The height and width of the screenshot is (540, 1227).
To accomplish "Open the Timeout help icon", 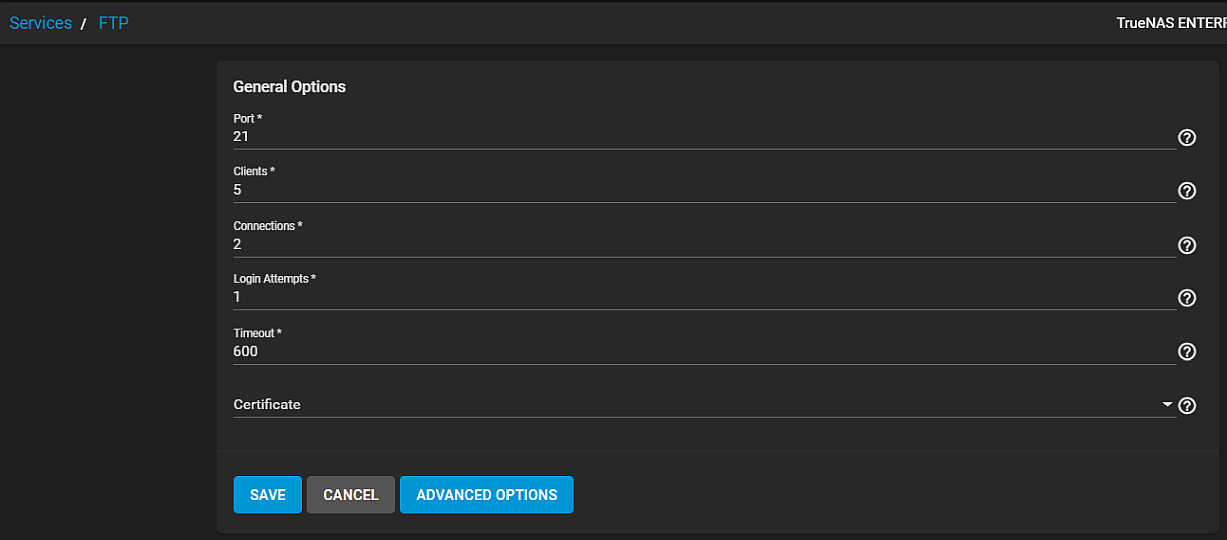I will coord(1187,352).
